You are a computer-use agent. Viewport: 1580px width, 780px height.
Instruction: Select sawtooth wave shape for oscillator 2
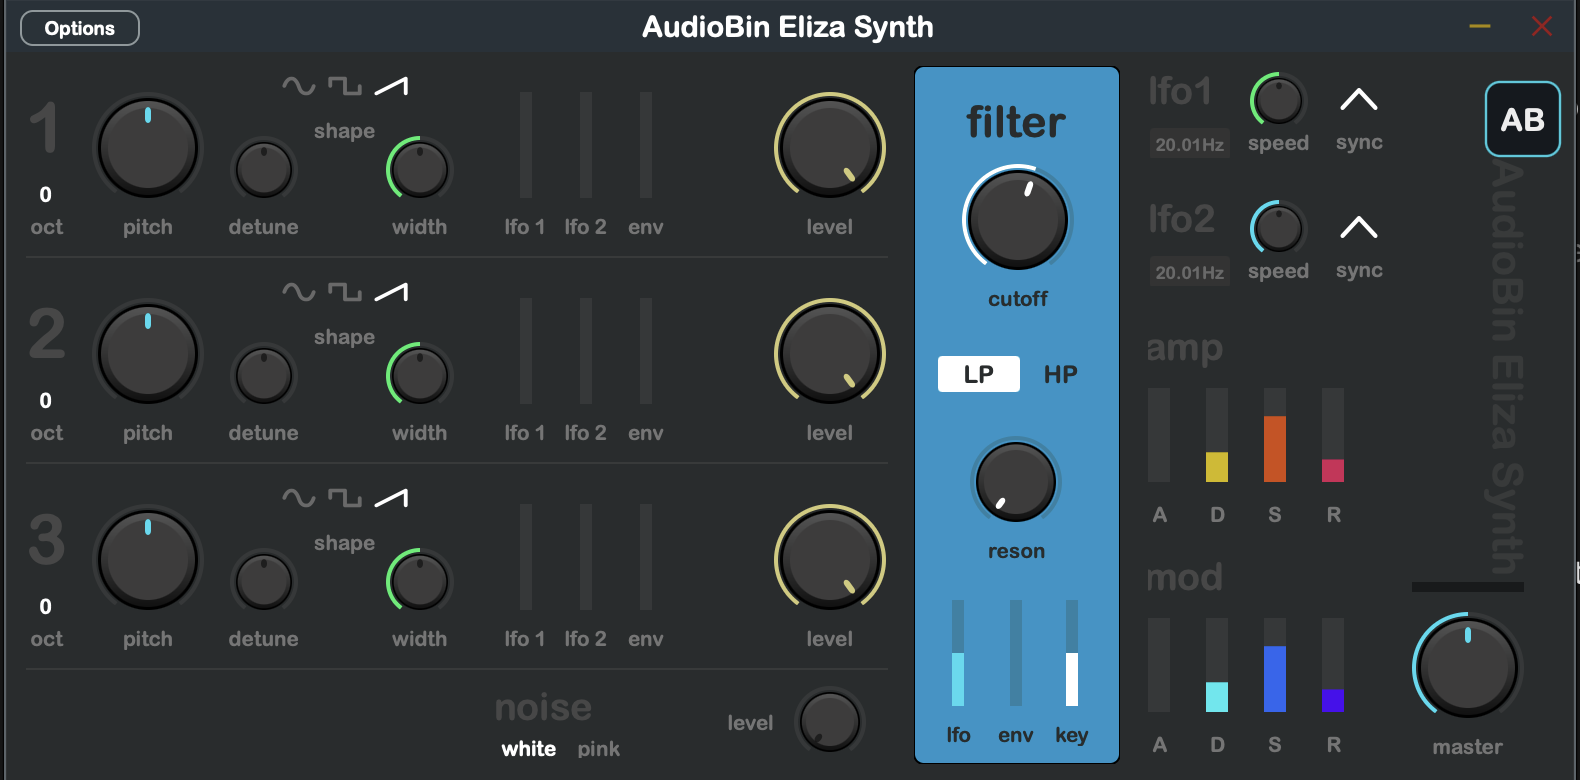[391, 293]
